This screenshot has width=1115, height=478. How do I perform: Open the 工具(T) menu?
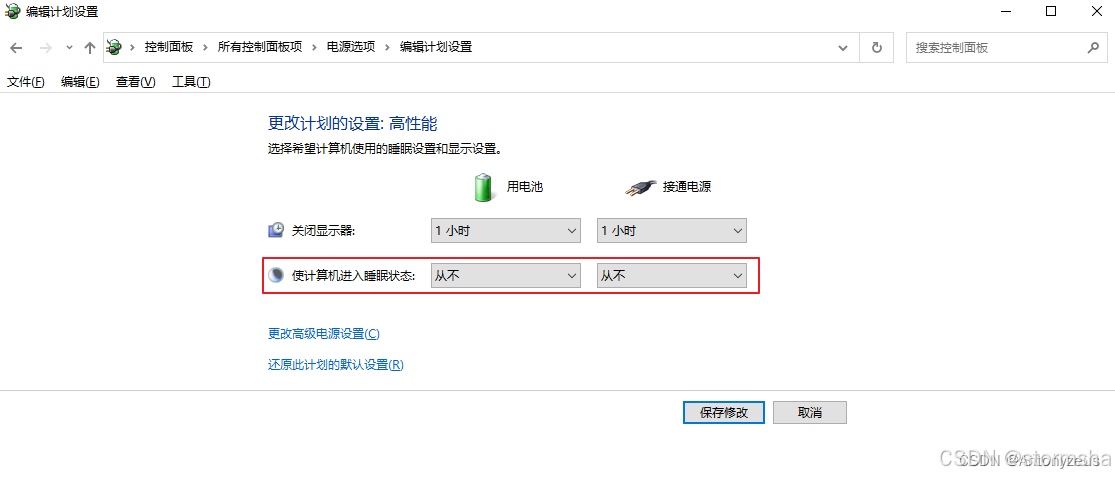point(191,82)
